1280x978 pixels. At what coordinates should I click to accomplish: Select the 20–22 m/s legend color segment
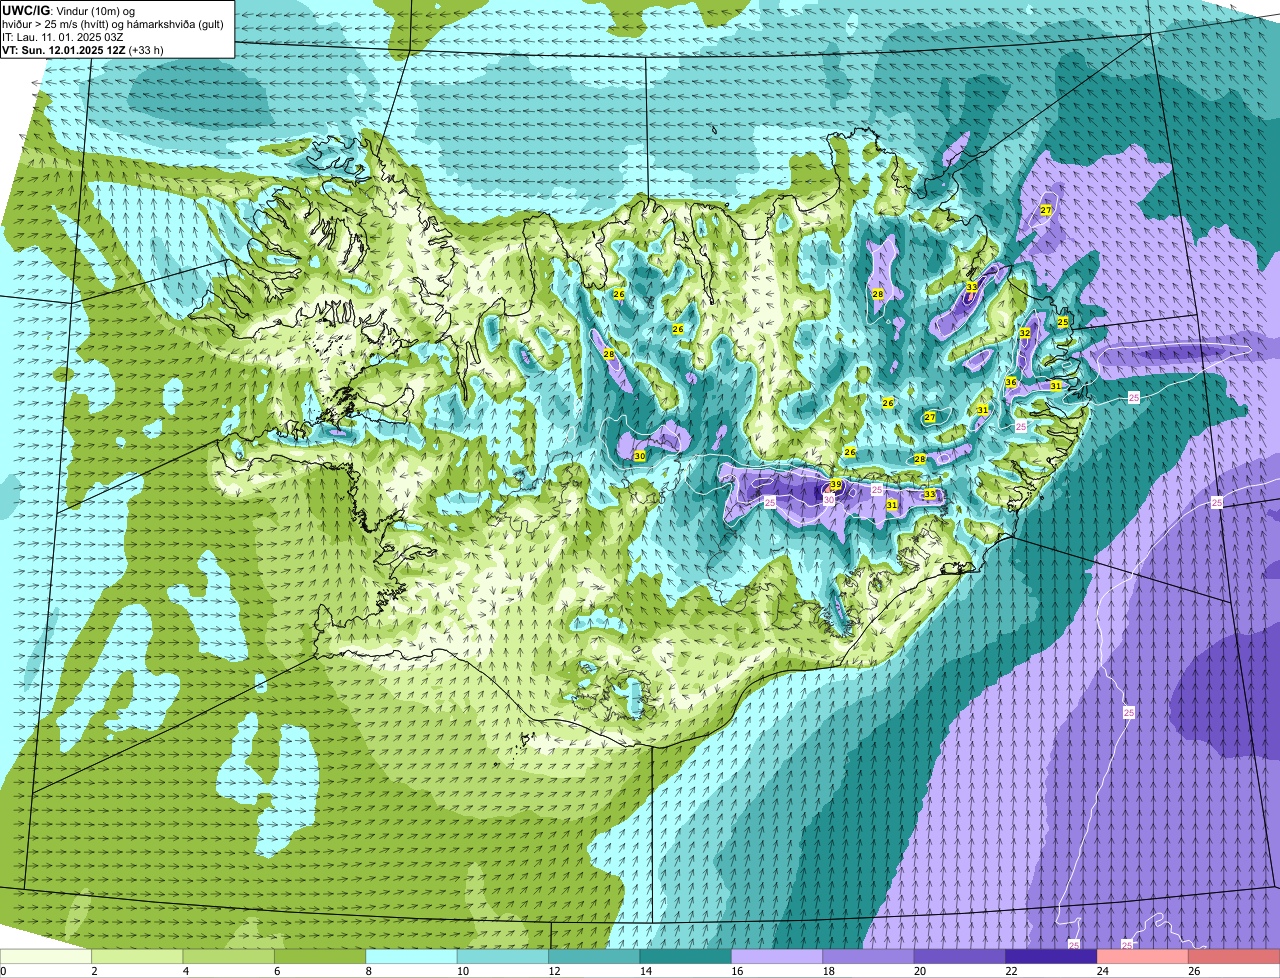pyautogui.click(x=960, y=957)
